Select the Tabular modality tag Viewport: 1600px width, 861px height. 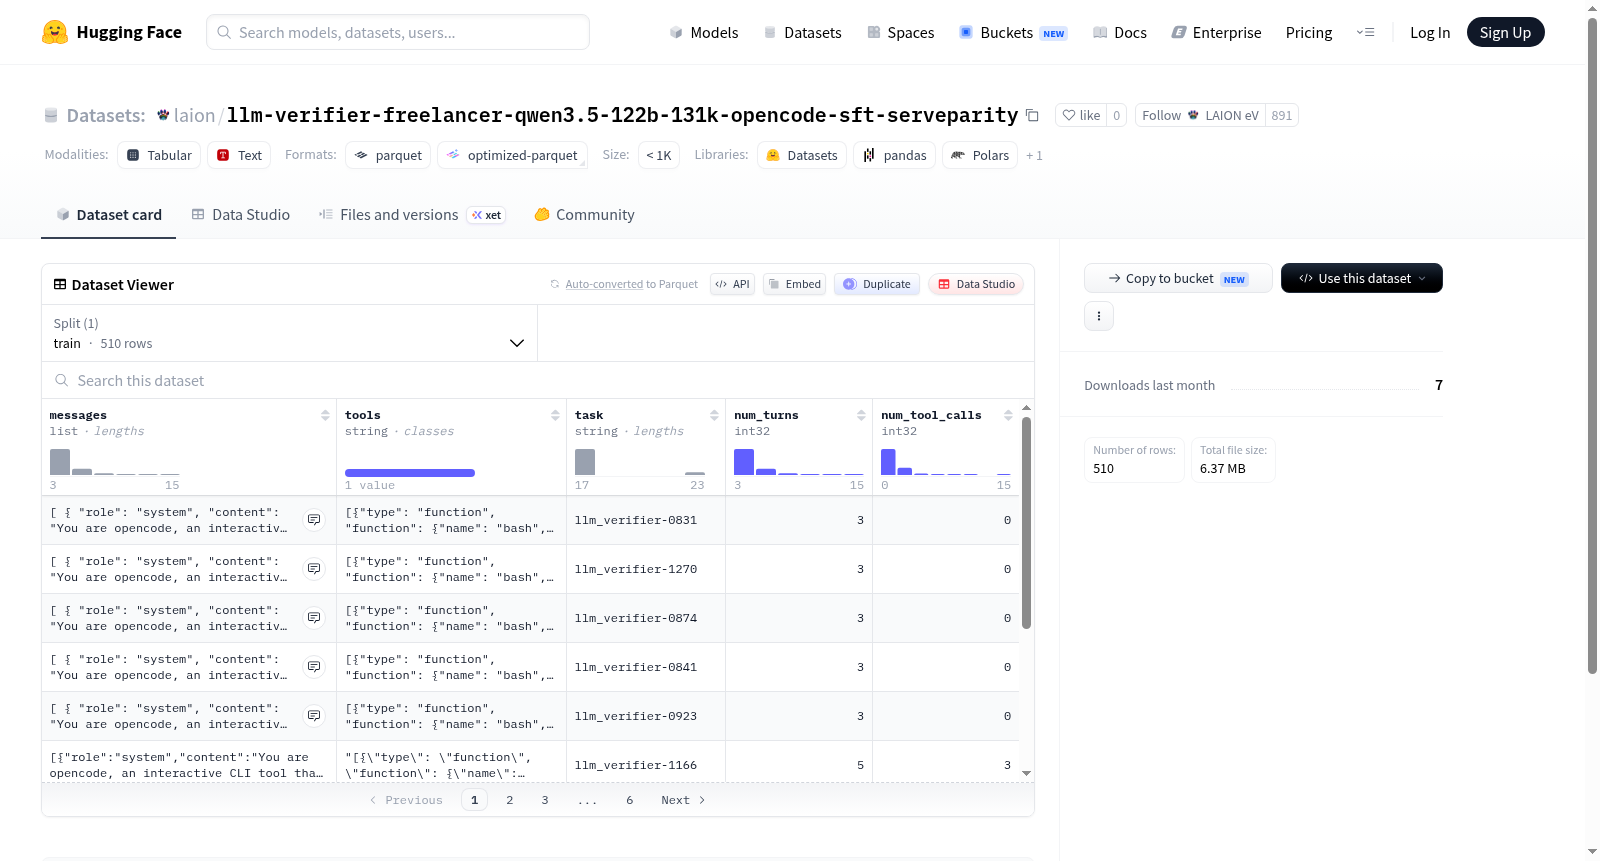159,155
